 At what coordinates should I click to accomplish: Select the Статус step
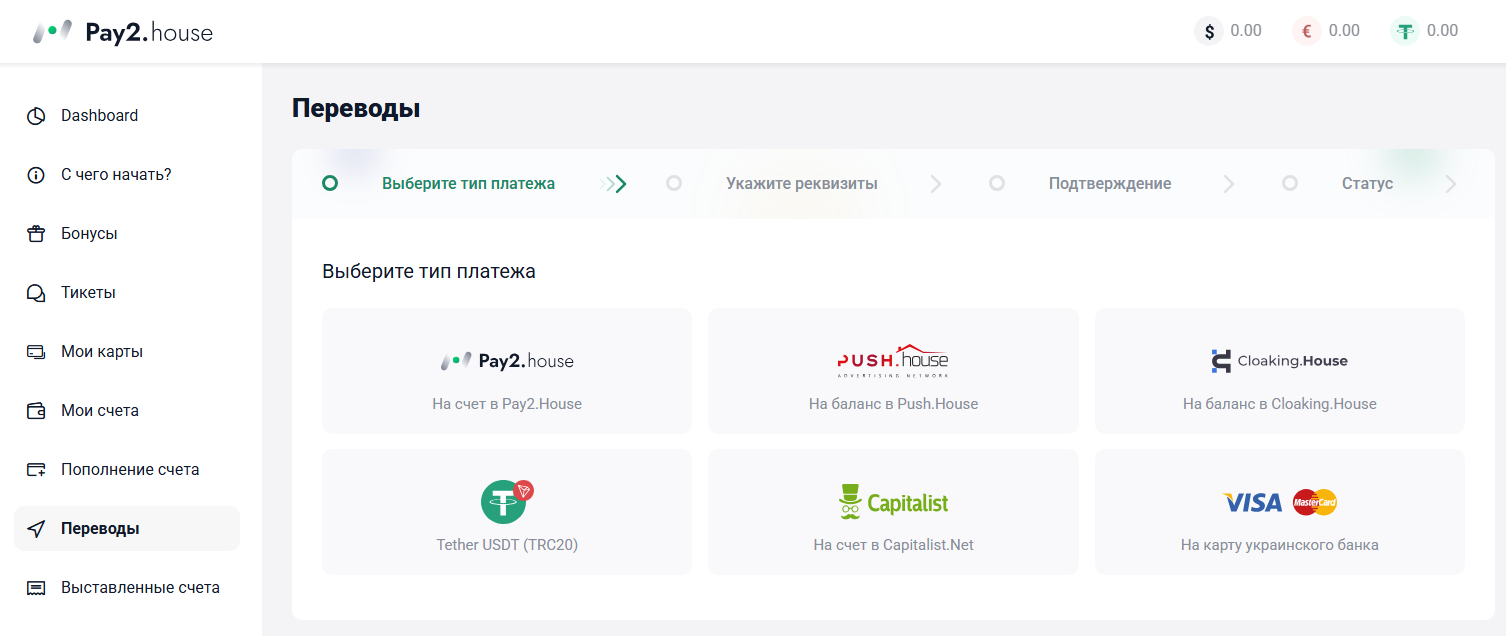tap(1367, 184)
